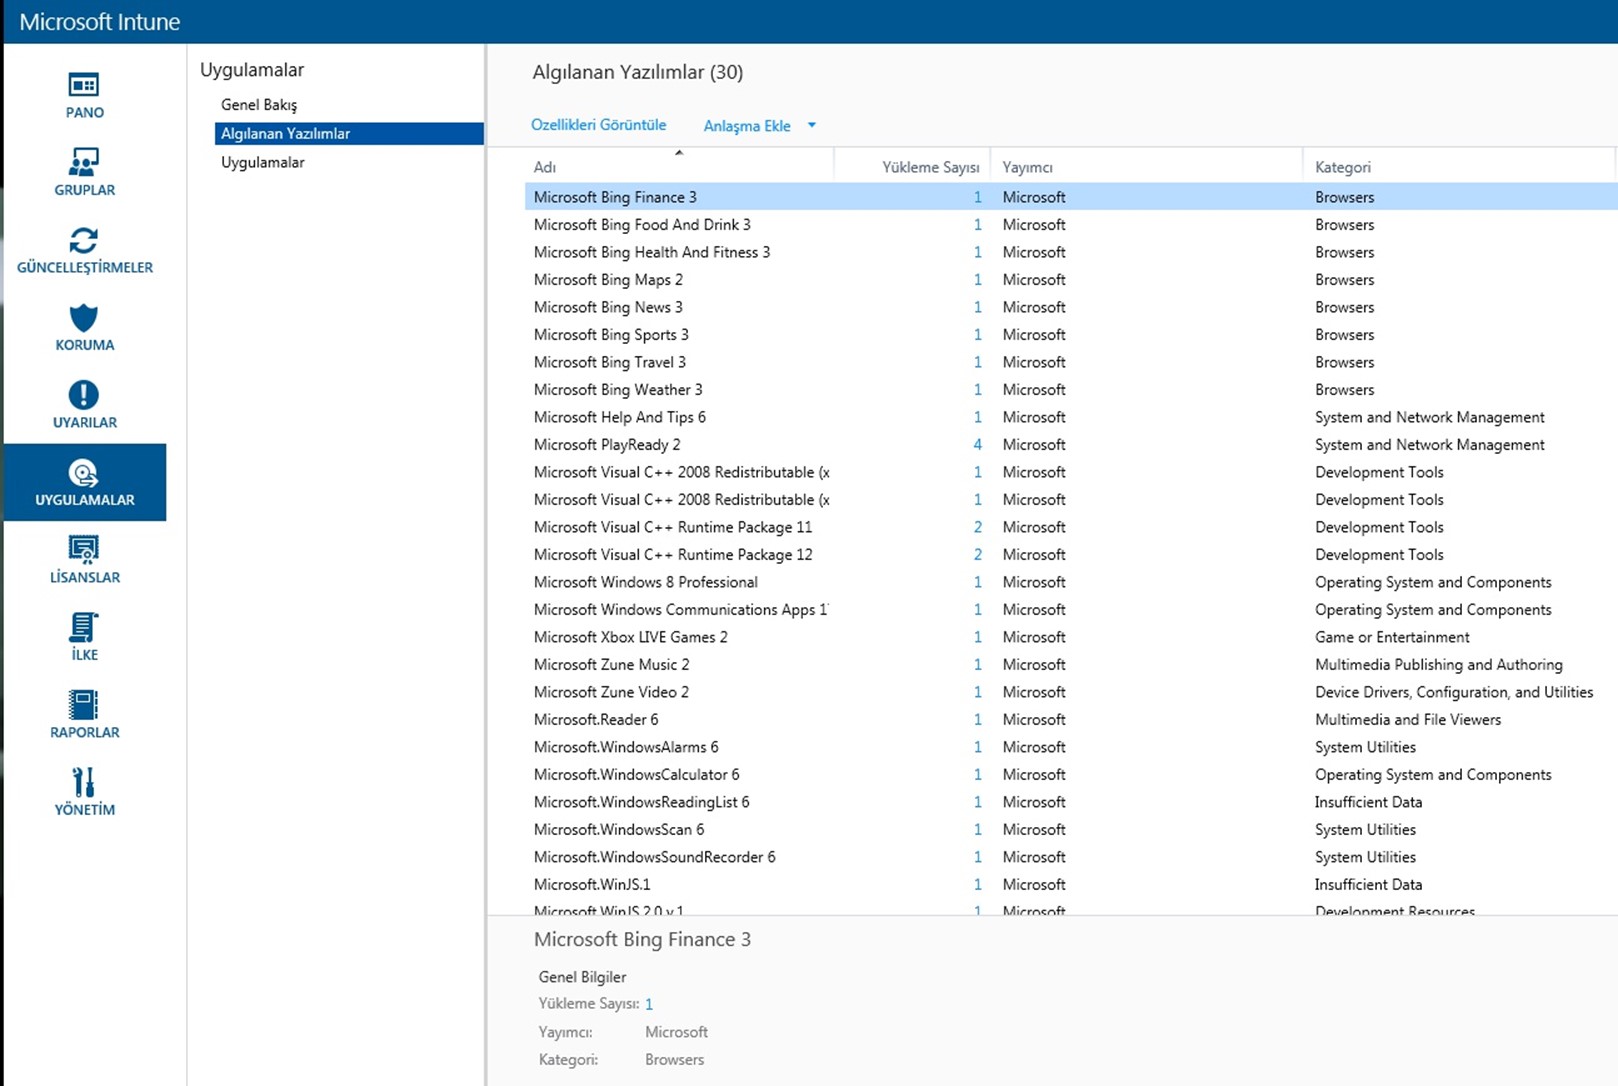Select the Microsoft Zune Video 2 row
This screenshot has width=1618, height=1086.
tap(1071, 692)
